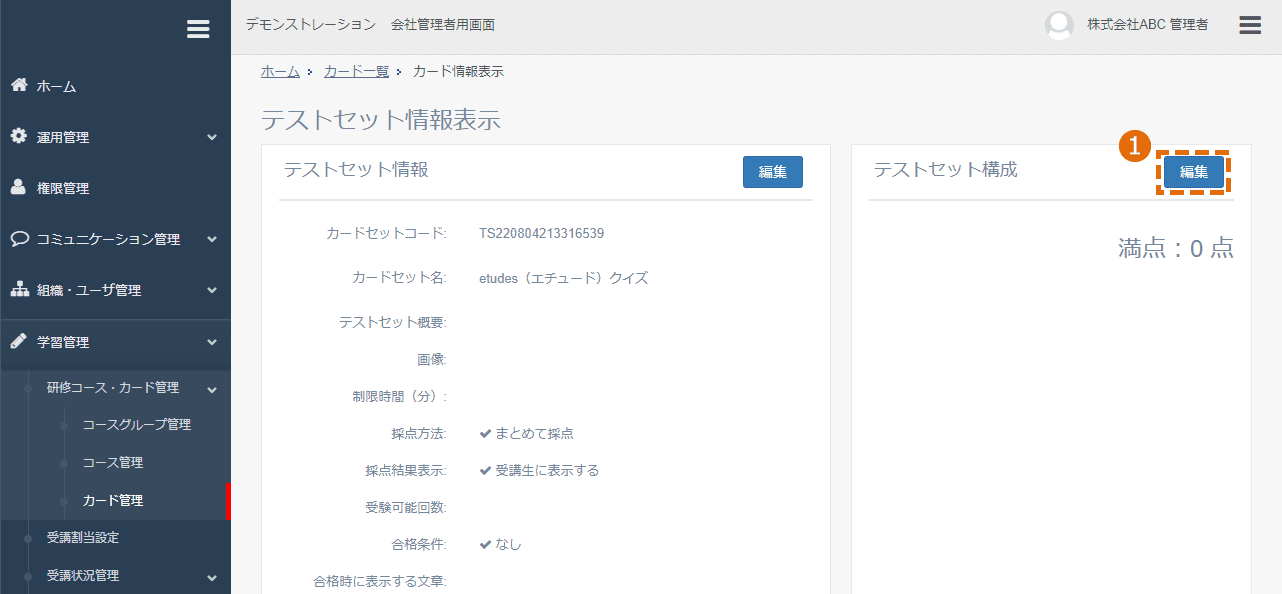Open 受講状況管理 menu item
The image size is (1282, 594).
click(83, 575)
